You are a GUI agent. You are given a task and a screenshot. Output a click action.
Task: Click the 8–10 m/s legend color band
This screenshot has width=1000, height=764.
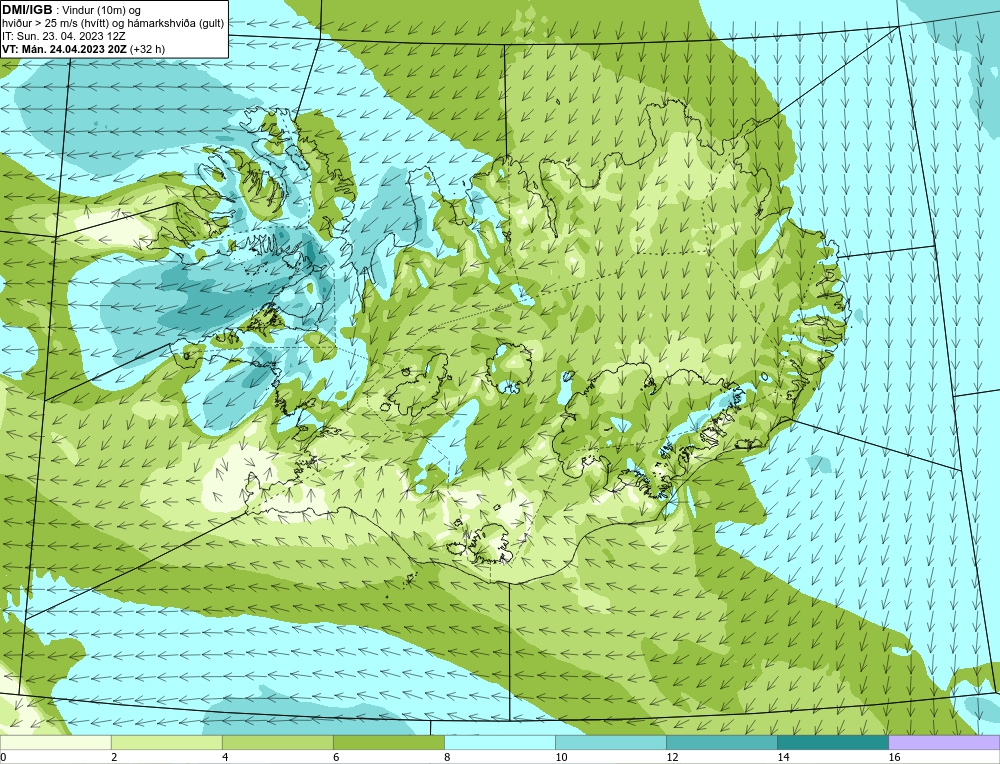click(x=499, y=742)
